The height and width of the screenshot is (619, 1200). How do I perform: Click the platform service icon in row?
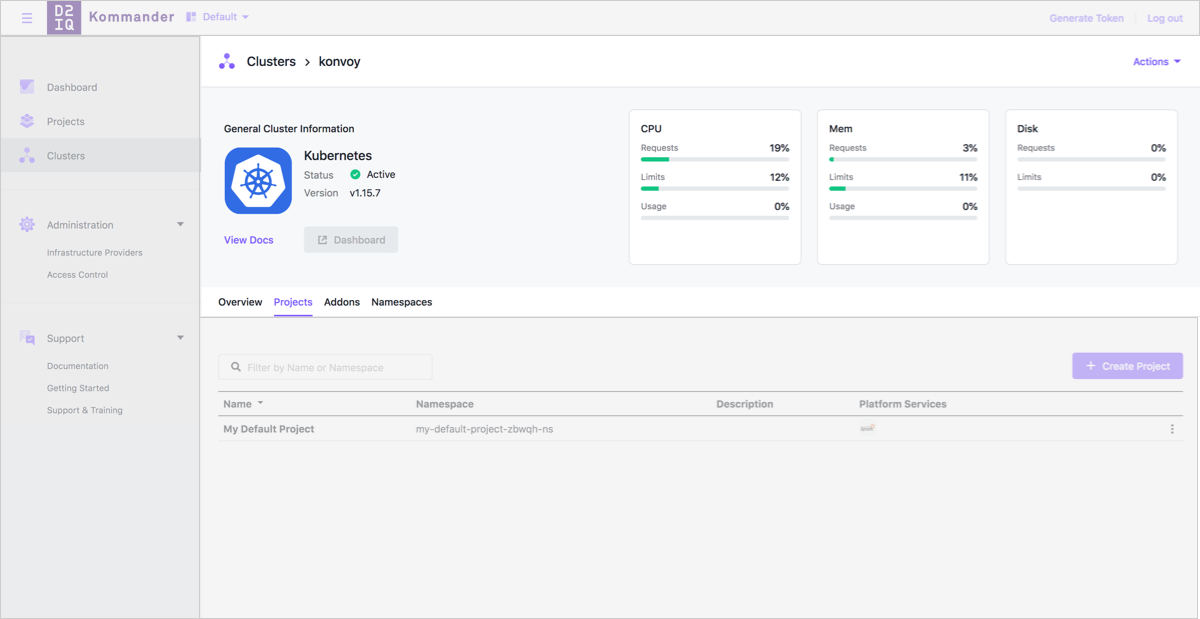867,428
